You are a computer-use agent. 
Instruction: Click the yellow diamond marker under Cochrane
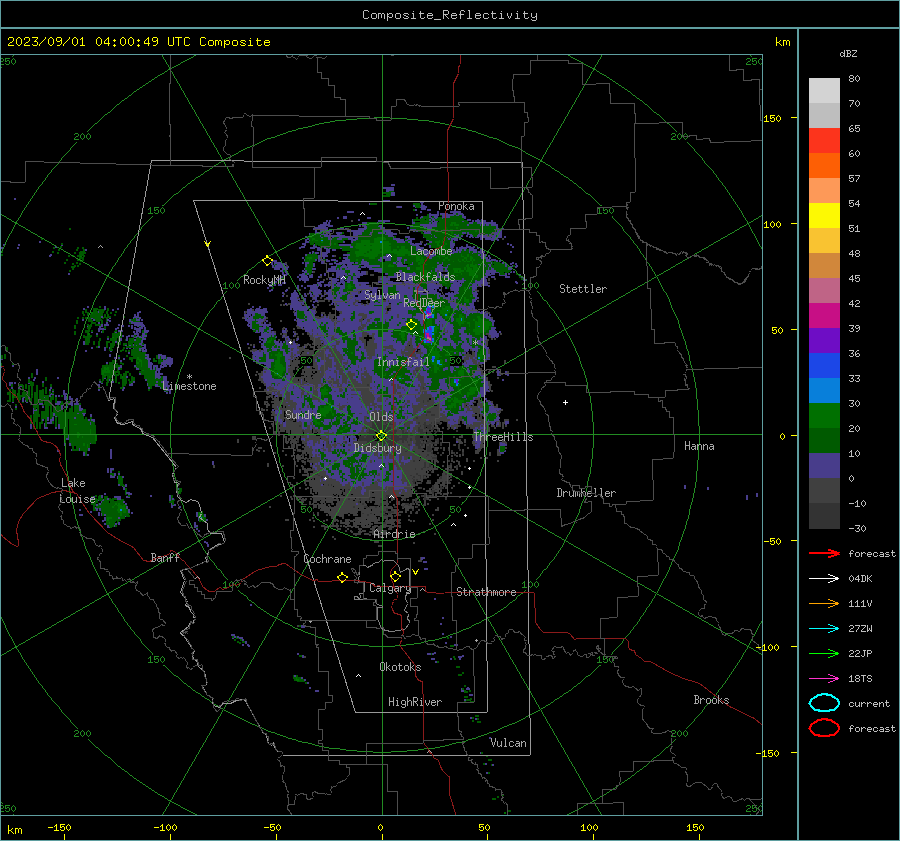click(342, 577)
